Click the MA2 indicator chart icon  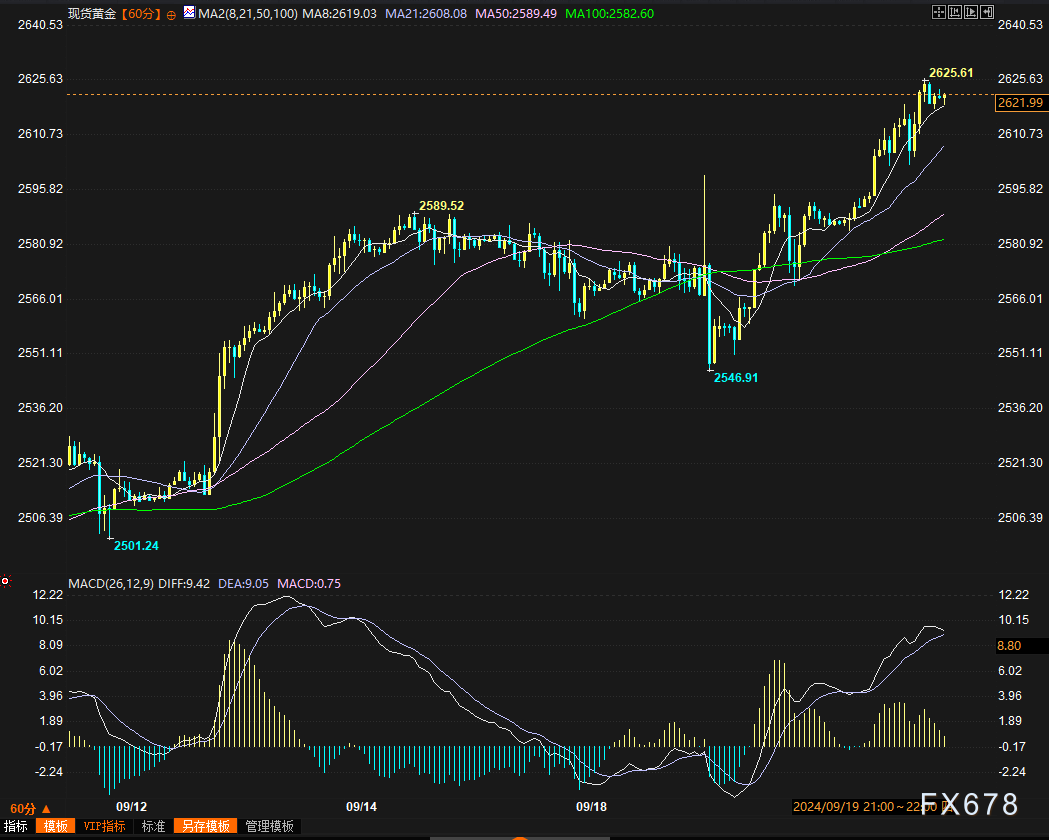[189, 13]
